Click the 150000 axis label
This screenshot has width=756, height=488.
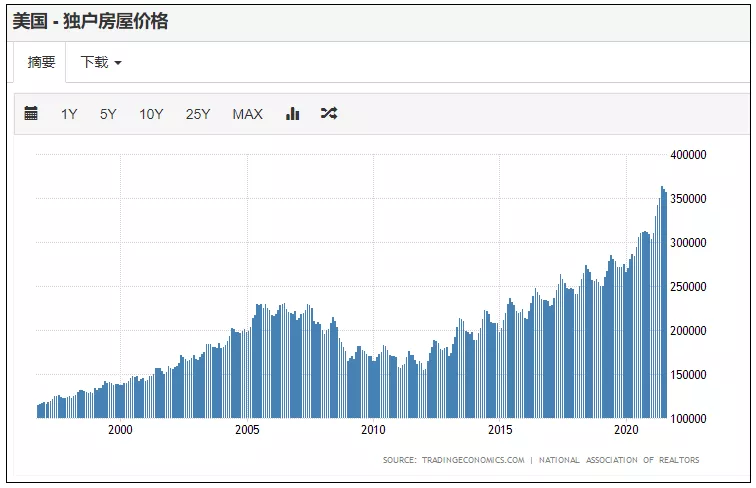coord(688,375)
